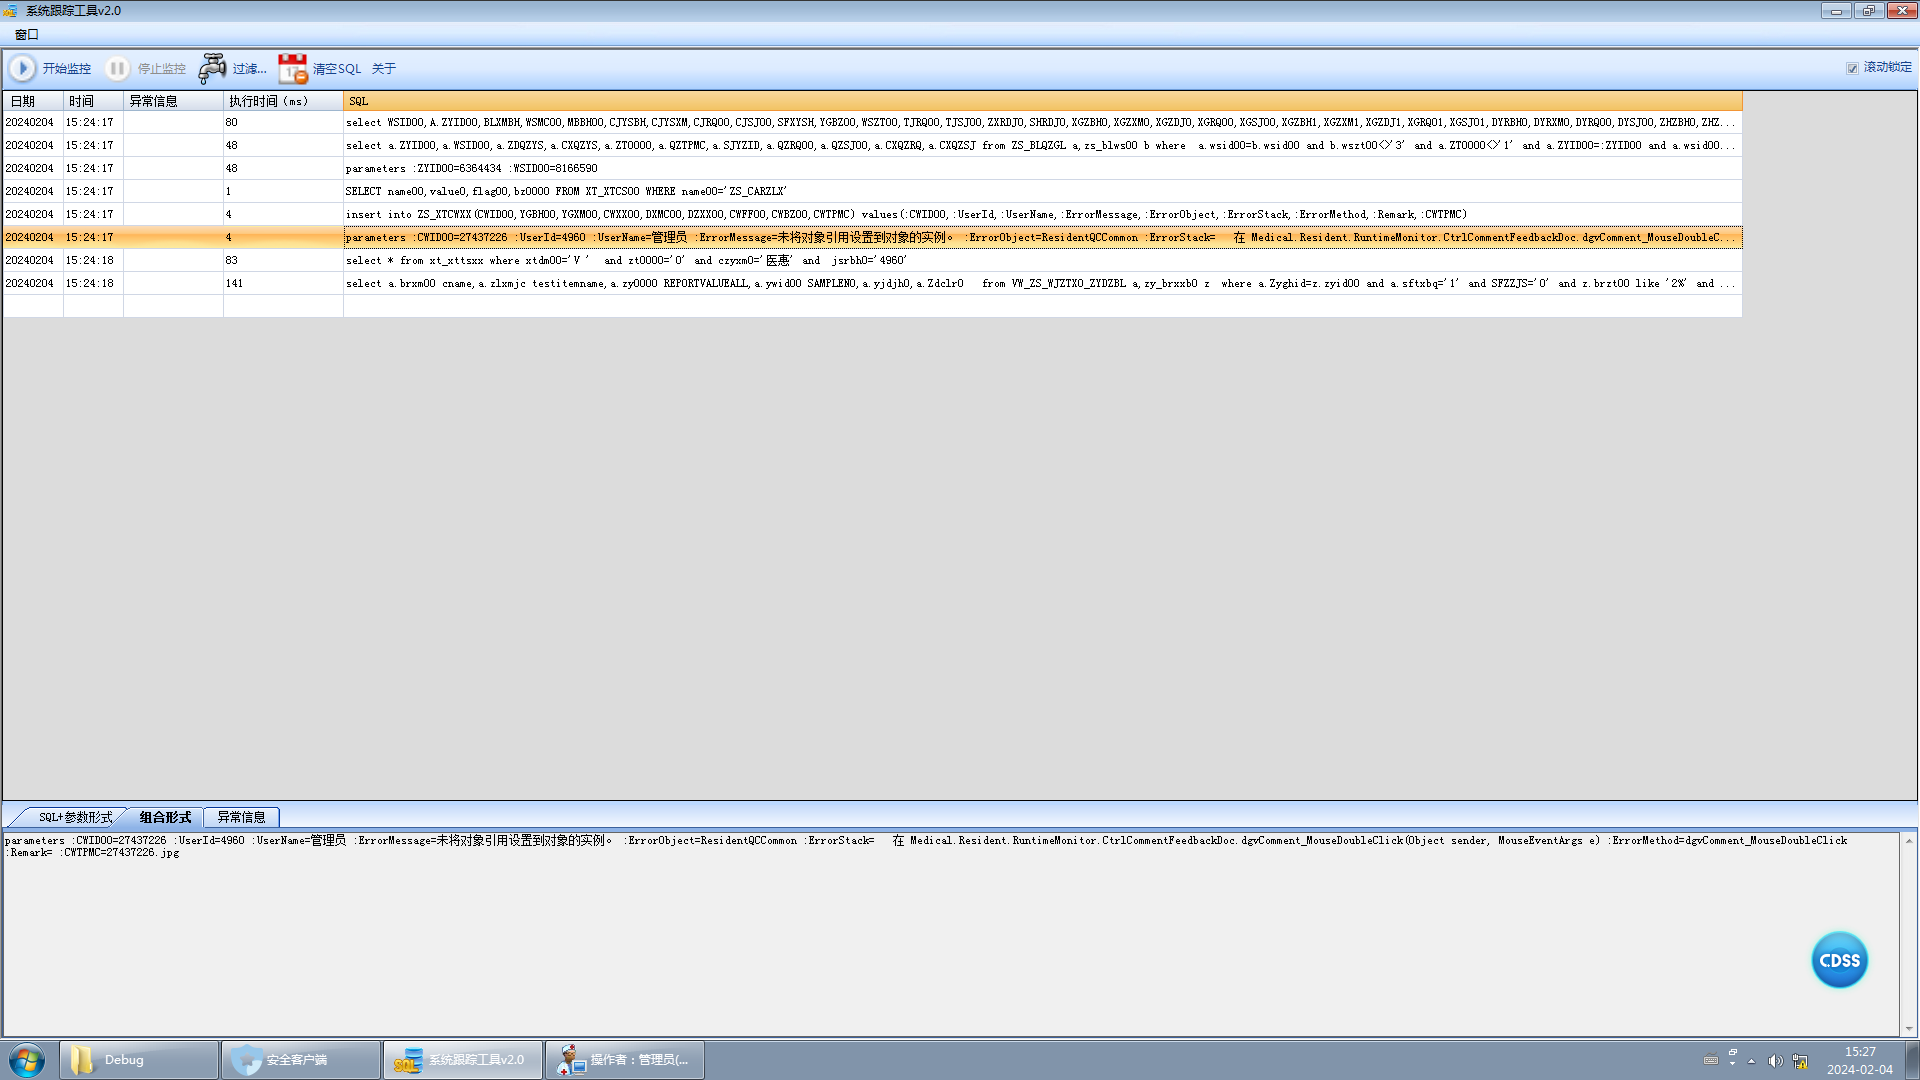
Task: Click the blue CDSS floating icon
Action: (1839, 960)
